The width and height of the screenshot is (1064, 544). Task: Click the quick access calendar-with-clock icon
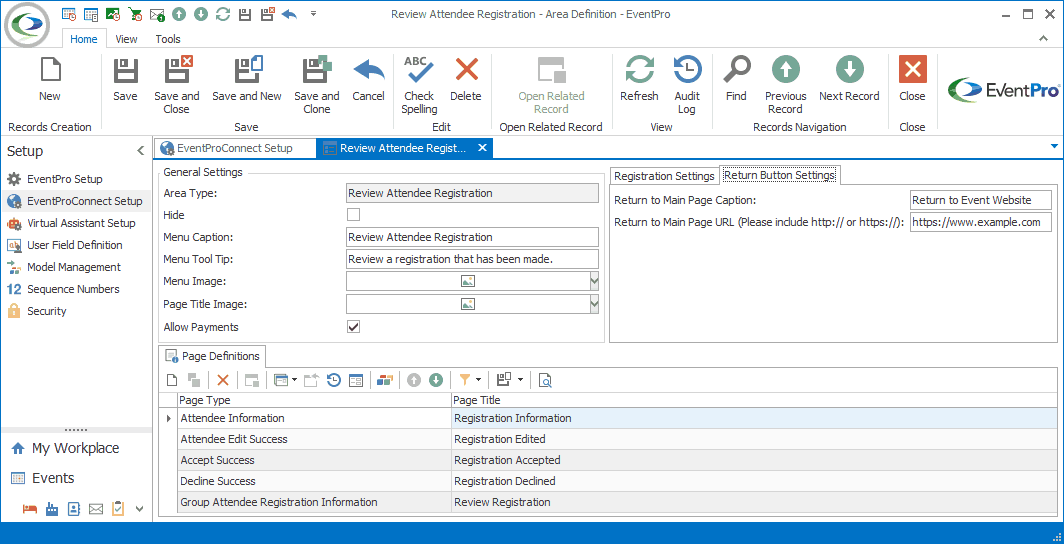click(x=69, y=14)
